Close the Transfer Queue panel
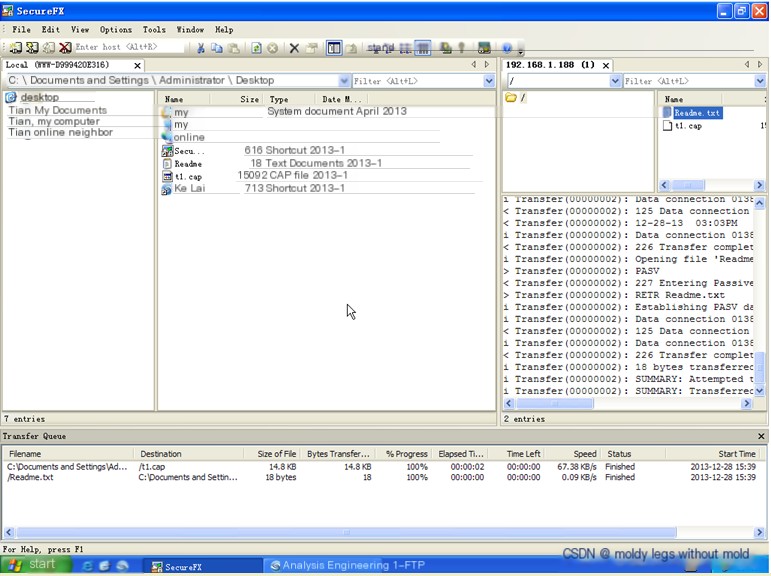 (761, 436)
